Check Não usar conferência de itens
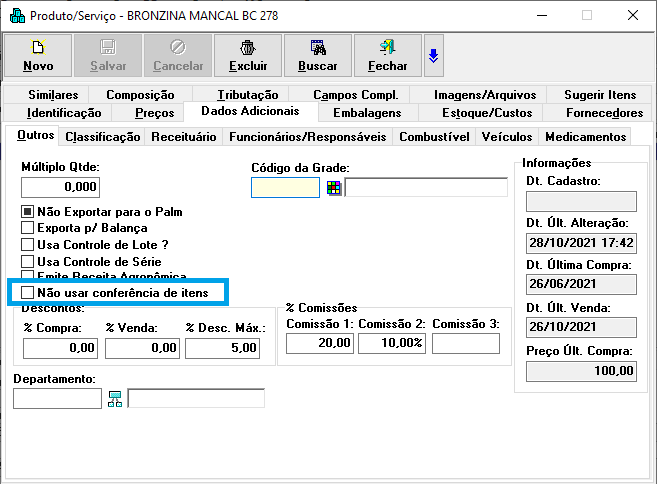This screenshot has height=484, width=657. pyautogui.click(x=28, y=292)
